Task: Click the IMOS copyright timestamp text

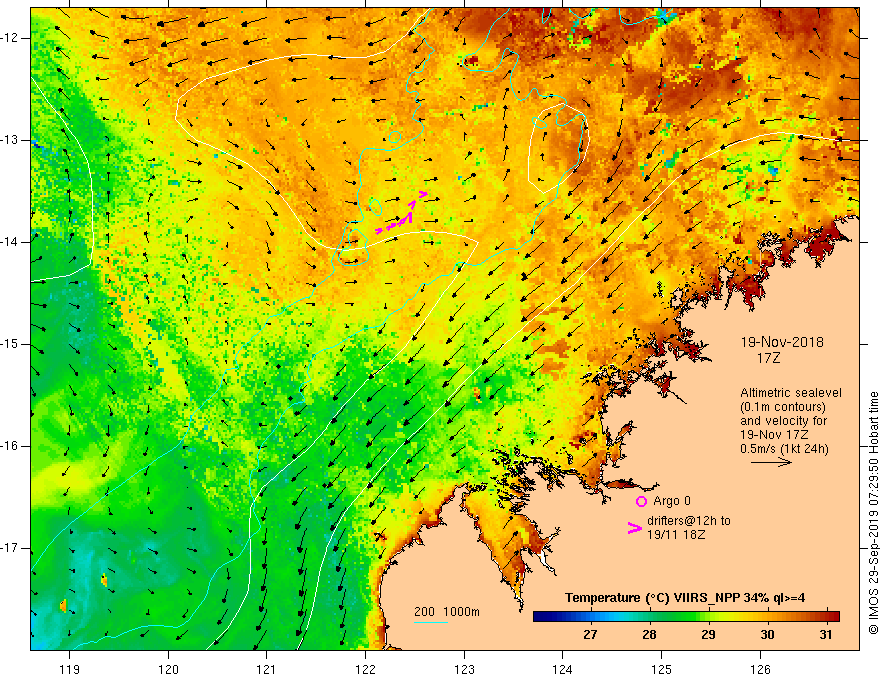Action: pos(873,513)
